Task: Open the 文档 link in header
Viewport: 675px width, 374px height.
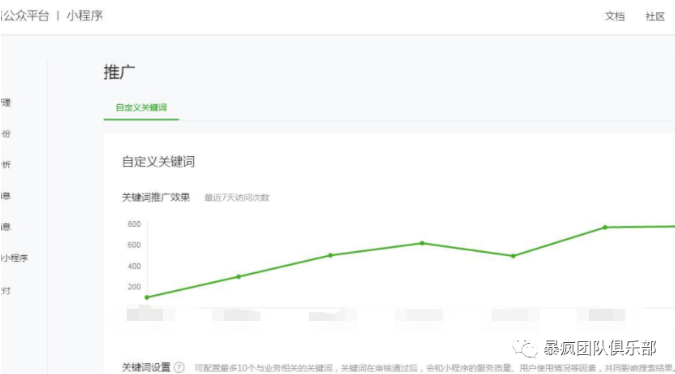Action: [614, 16]
